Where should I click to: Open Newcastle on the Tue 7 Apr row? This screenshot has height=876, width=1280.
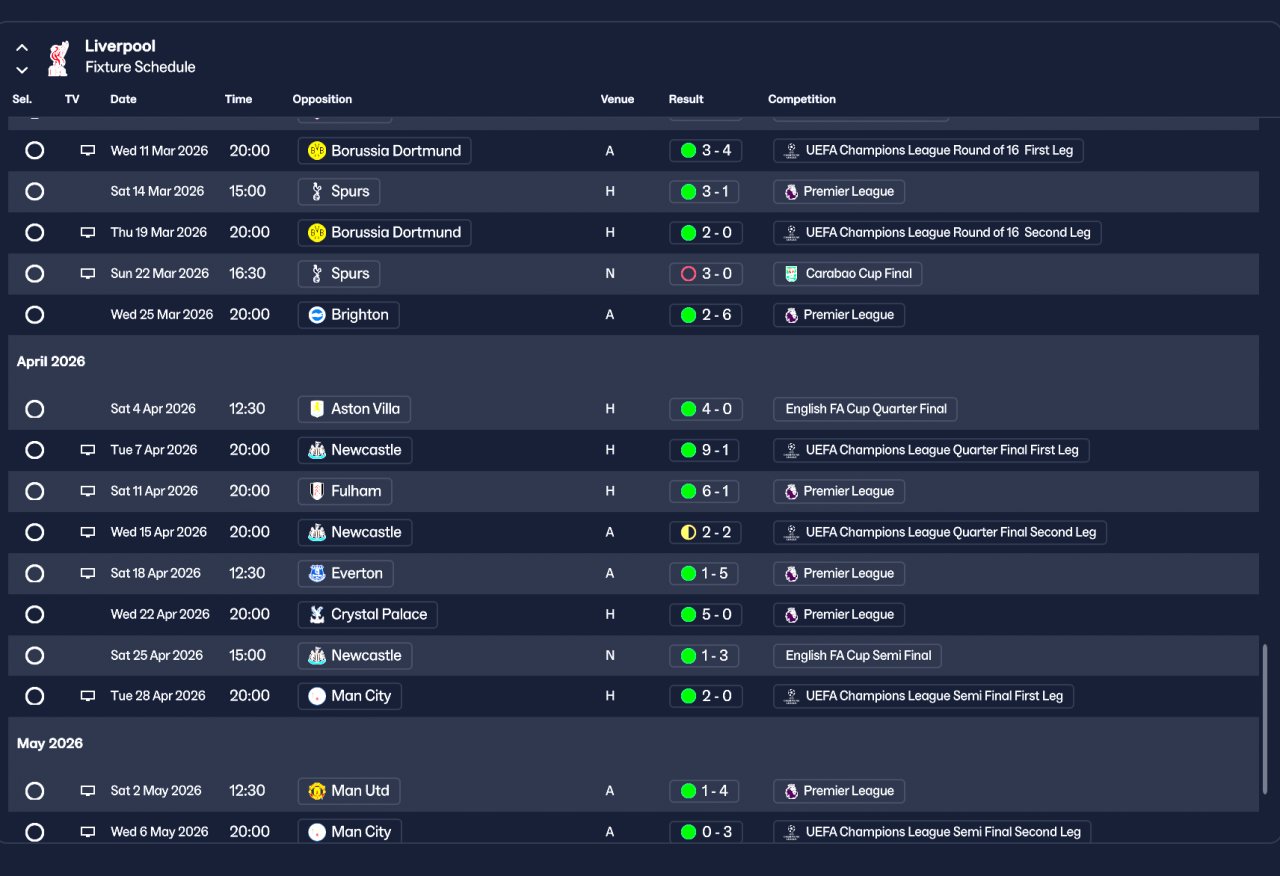pos(355,450)
